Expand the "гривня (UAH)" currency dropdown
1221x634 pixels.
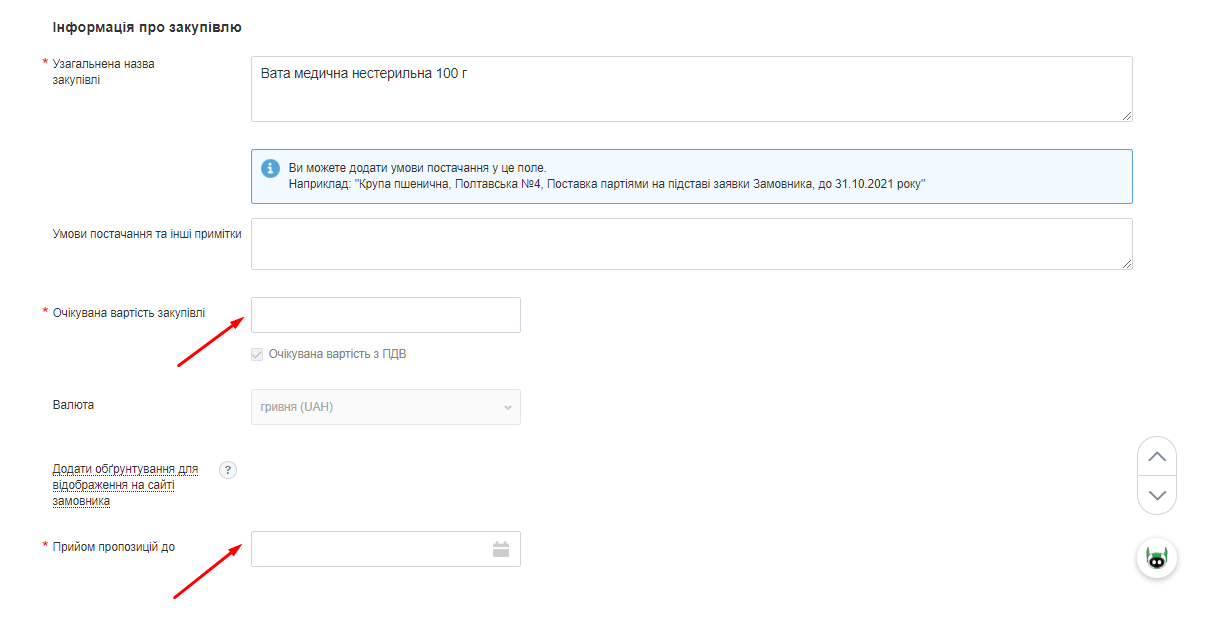tap(385, 407)
